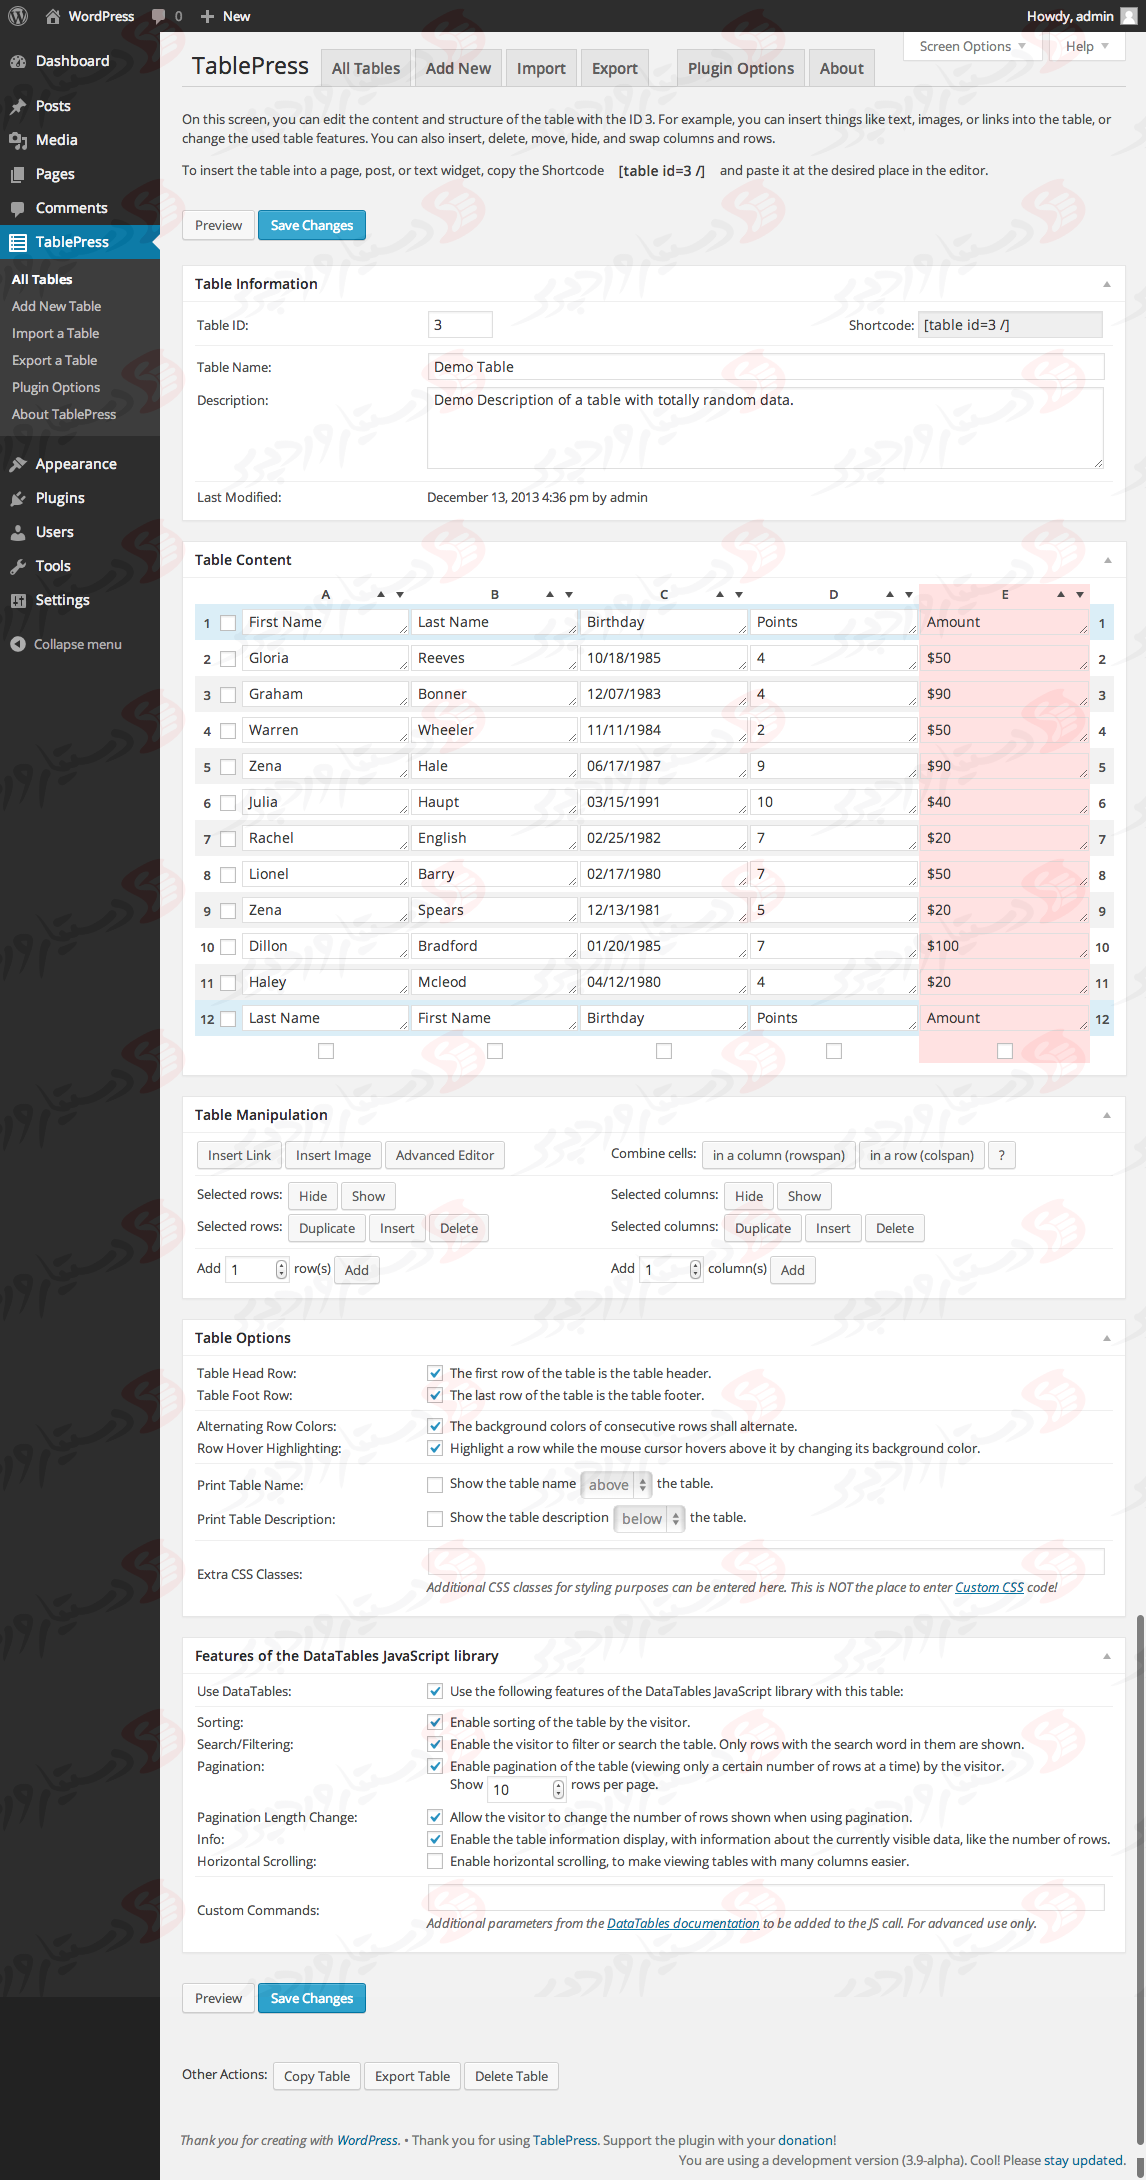
Task: Open the table name position dropdown 'above'
Action: click(616, 1485)
